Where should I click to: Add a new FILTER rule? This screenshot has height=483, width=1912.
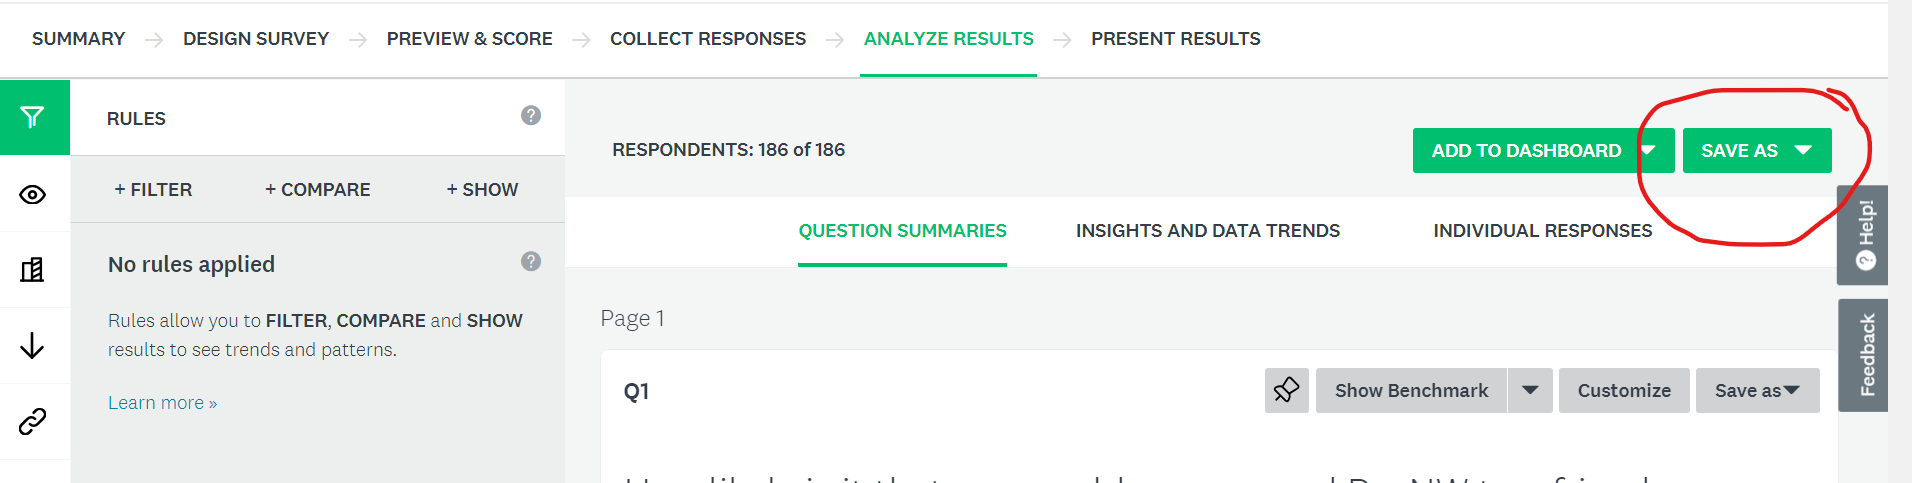[153, 189]
